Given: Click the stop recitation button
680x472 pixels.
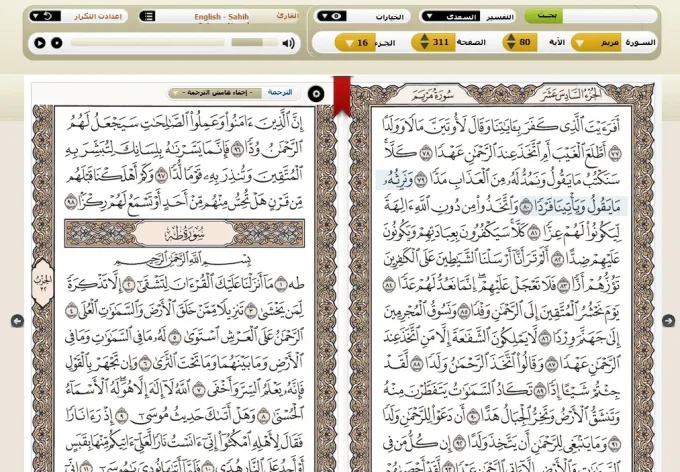Looking at the screenshot, I should pyautogui.click(x=57, y=43).
